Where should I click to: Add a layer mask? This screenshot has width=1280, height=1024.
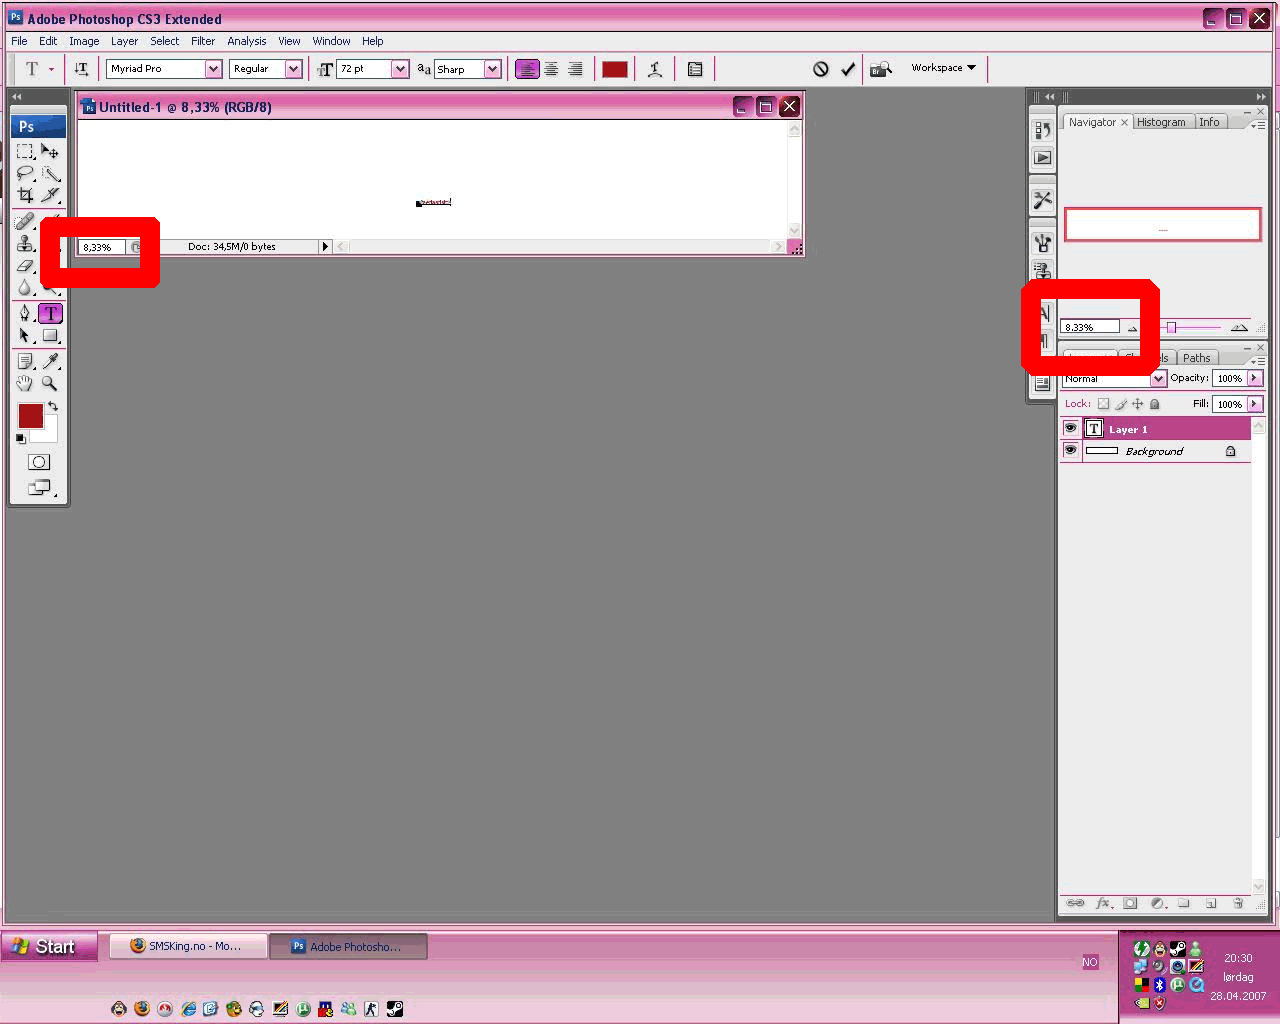click(1130, 903)
